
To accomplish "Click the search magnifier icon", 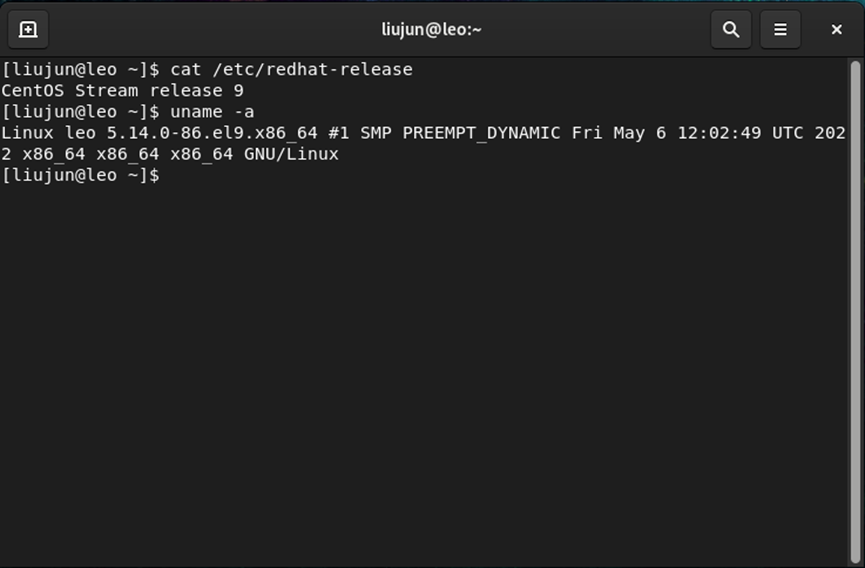I will (x=731, y=29).
